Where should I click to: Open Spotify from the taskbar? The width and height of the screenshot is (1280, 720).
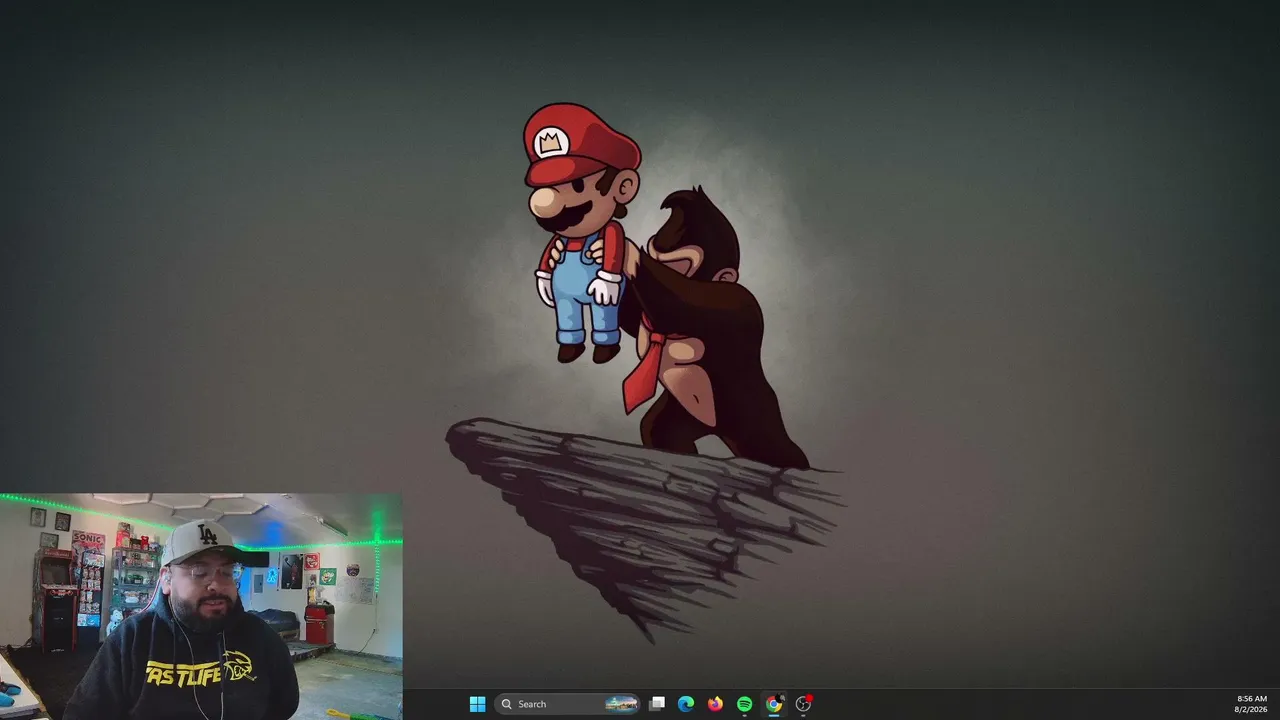pyautogui.click(x=744, y=704)
